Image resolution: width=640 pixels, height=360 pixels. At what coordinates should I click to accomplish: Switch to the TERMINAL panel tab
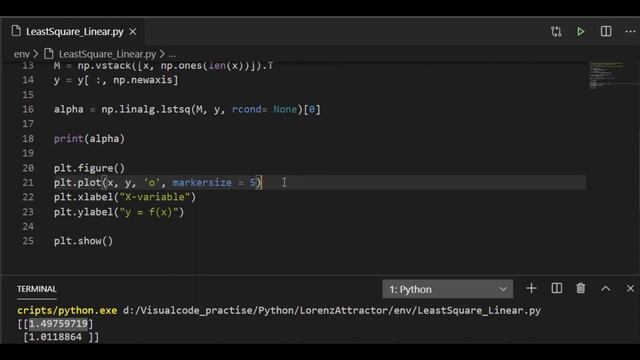point(36,289)
